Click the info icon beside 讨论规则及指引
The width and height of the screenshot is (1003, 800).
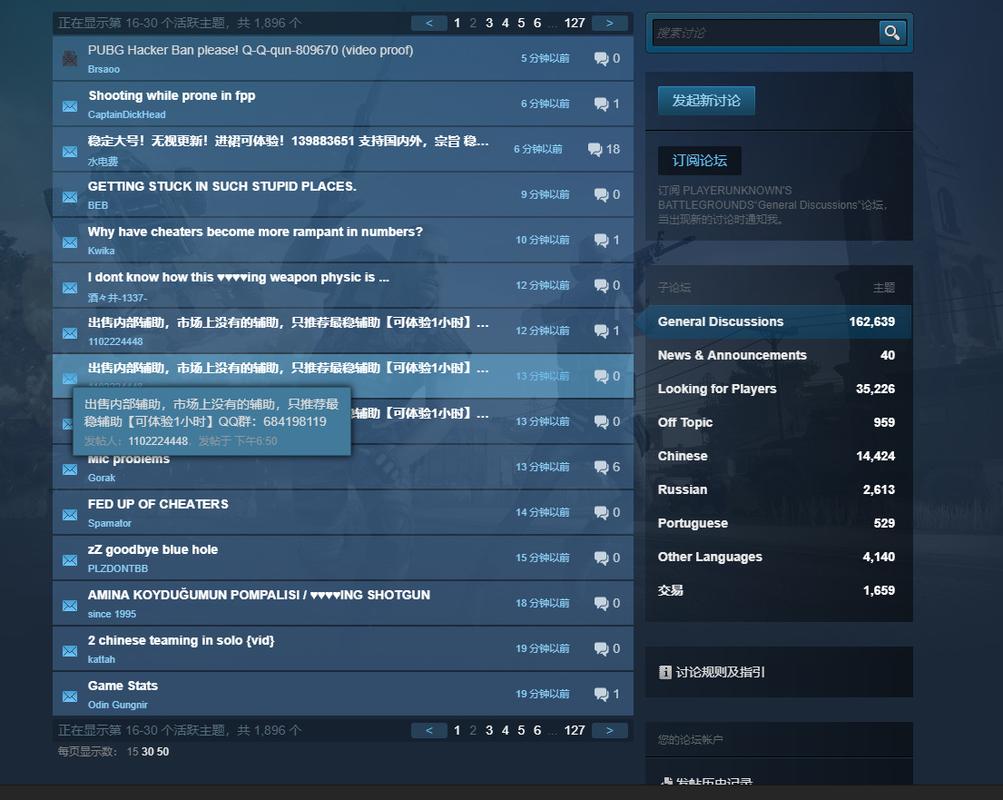tap(665, 672)
